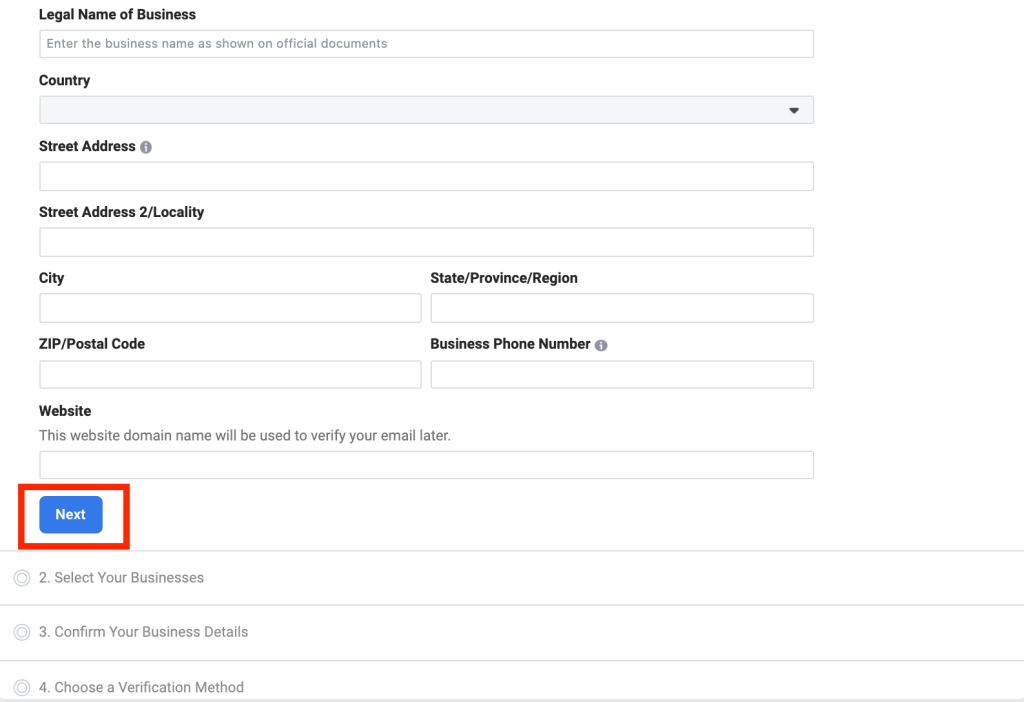Screen dimensions: 1024x702
Task: Click into the Website input field
Action: (426, 465)
